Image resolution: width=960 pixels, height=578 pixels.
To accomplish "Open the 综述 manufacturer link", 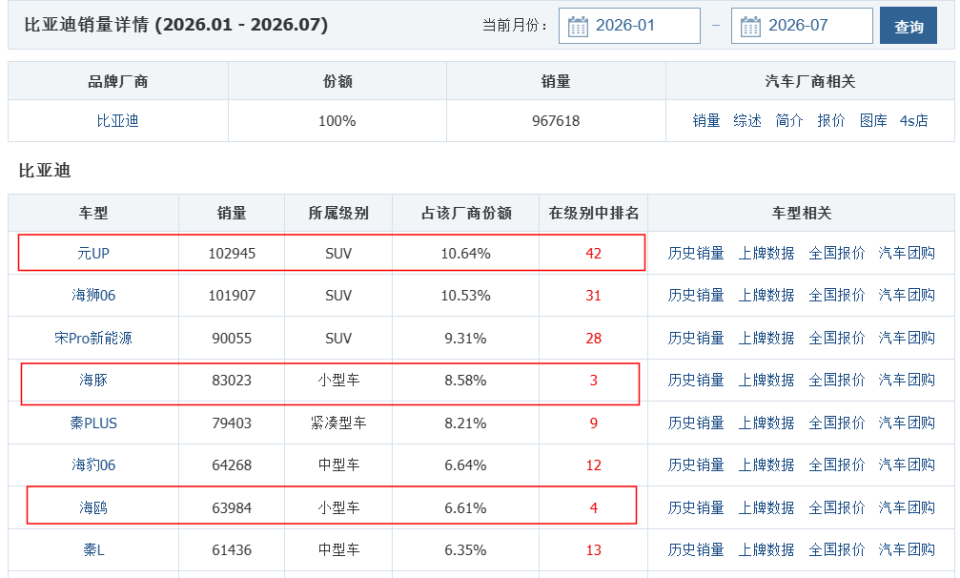I will pyautogui.click(x=748, y=121).
